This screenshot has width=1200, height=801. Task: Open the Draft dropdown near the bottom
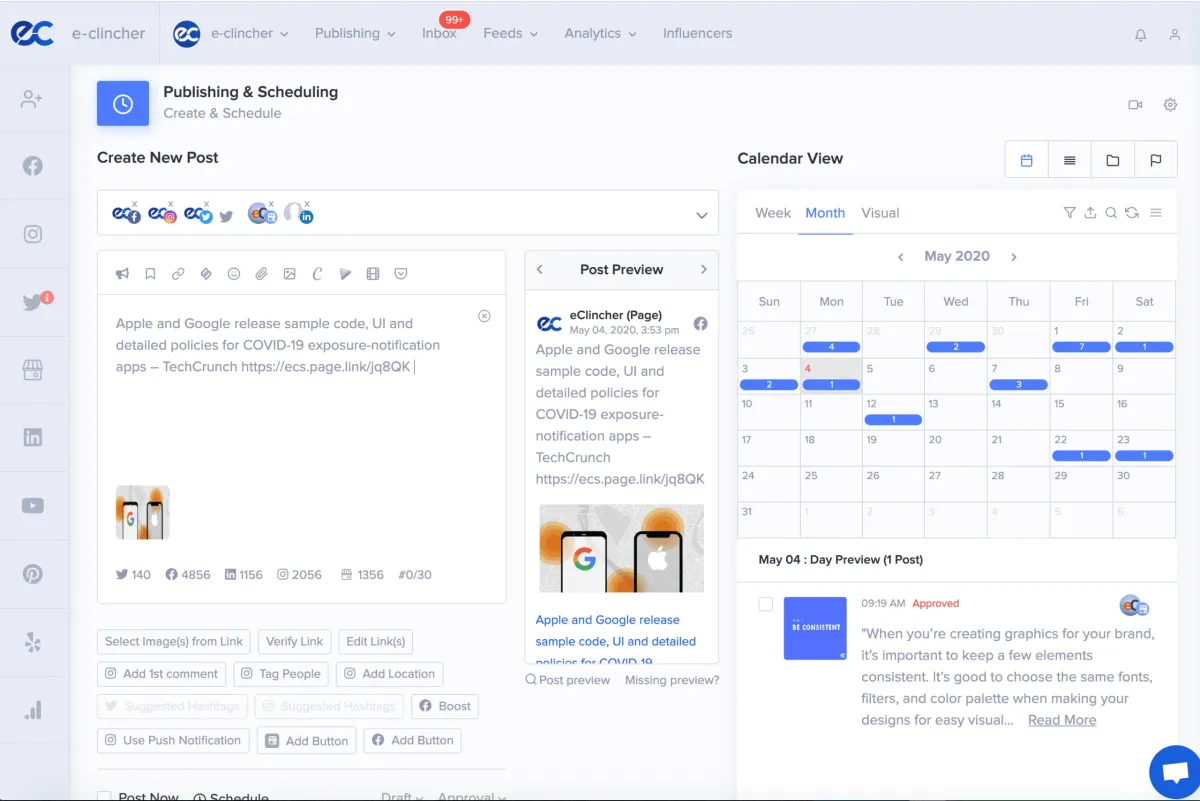pyautogui.click(x=401, y=796)
